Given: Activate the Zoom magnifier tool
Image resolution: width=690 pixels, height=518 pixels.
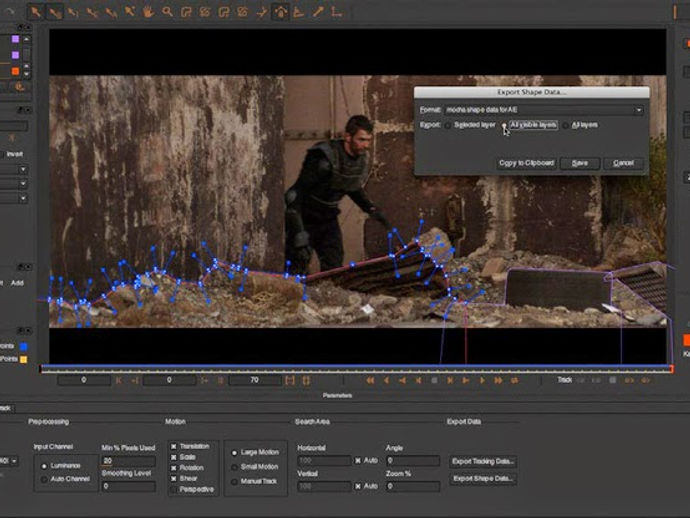Looking at the screenshot, I should tap(167, 12).
